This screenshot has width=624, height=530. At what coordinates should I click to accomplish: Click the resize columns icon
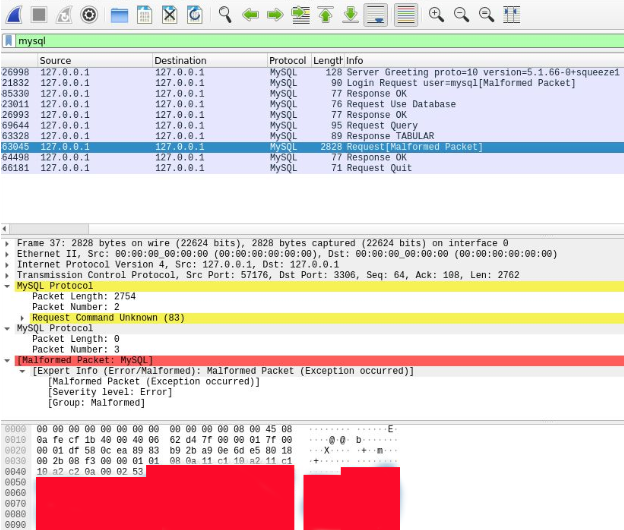click(511, 14)
